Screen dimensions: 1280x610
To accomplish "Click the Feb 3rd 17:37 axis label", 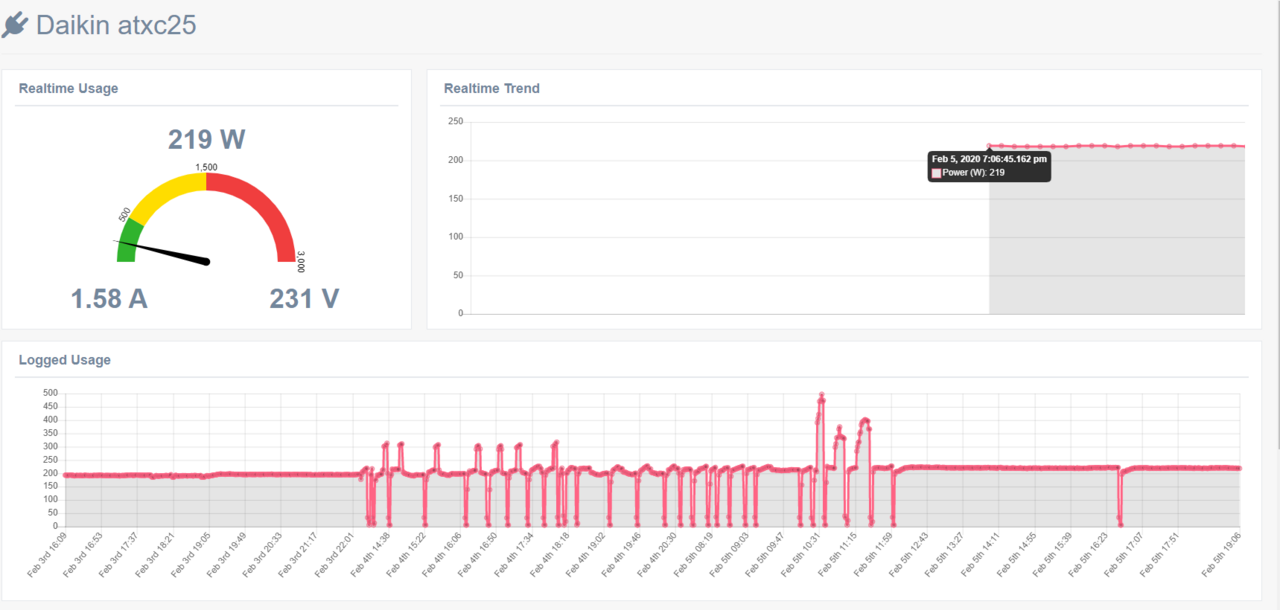I will [x=119, y=554].
